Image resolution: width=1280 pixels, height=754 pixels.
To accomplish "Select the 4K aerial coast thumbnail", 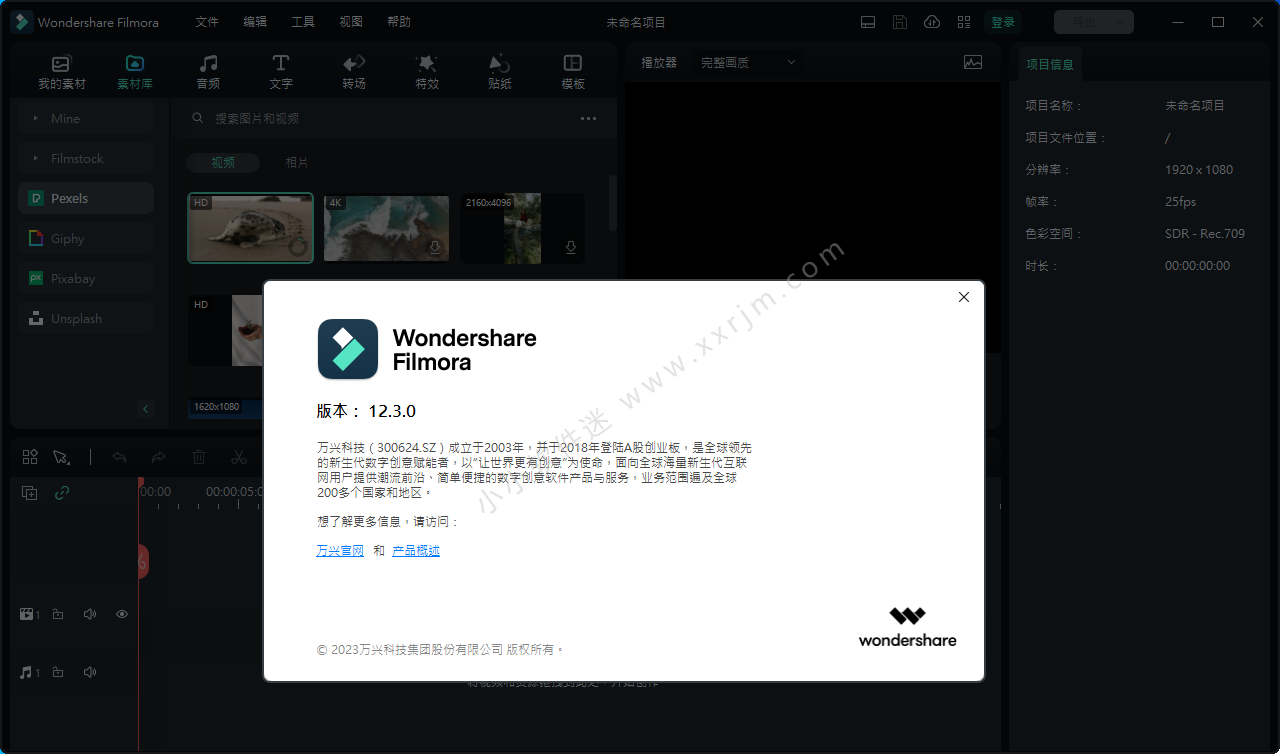I will click(x=387, y=228).
